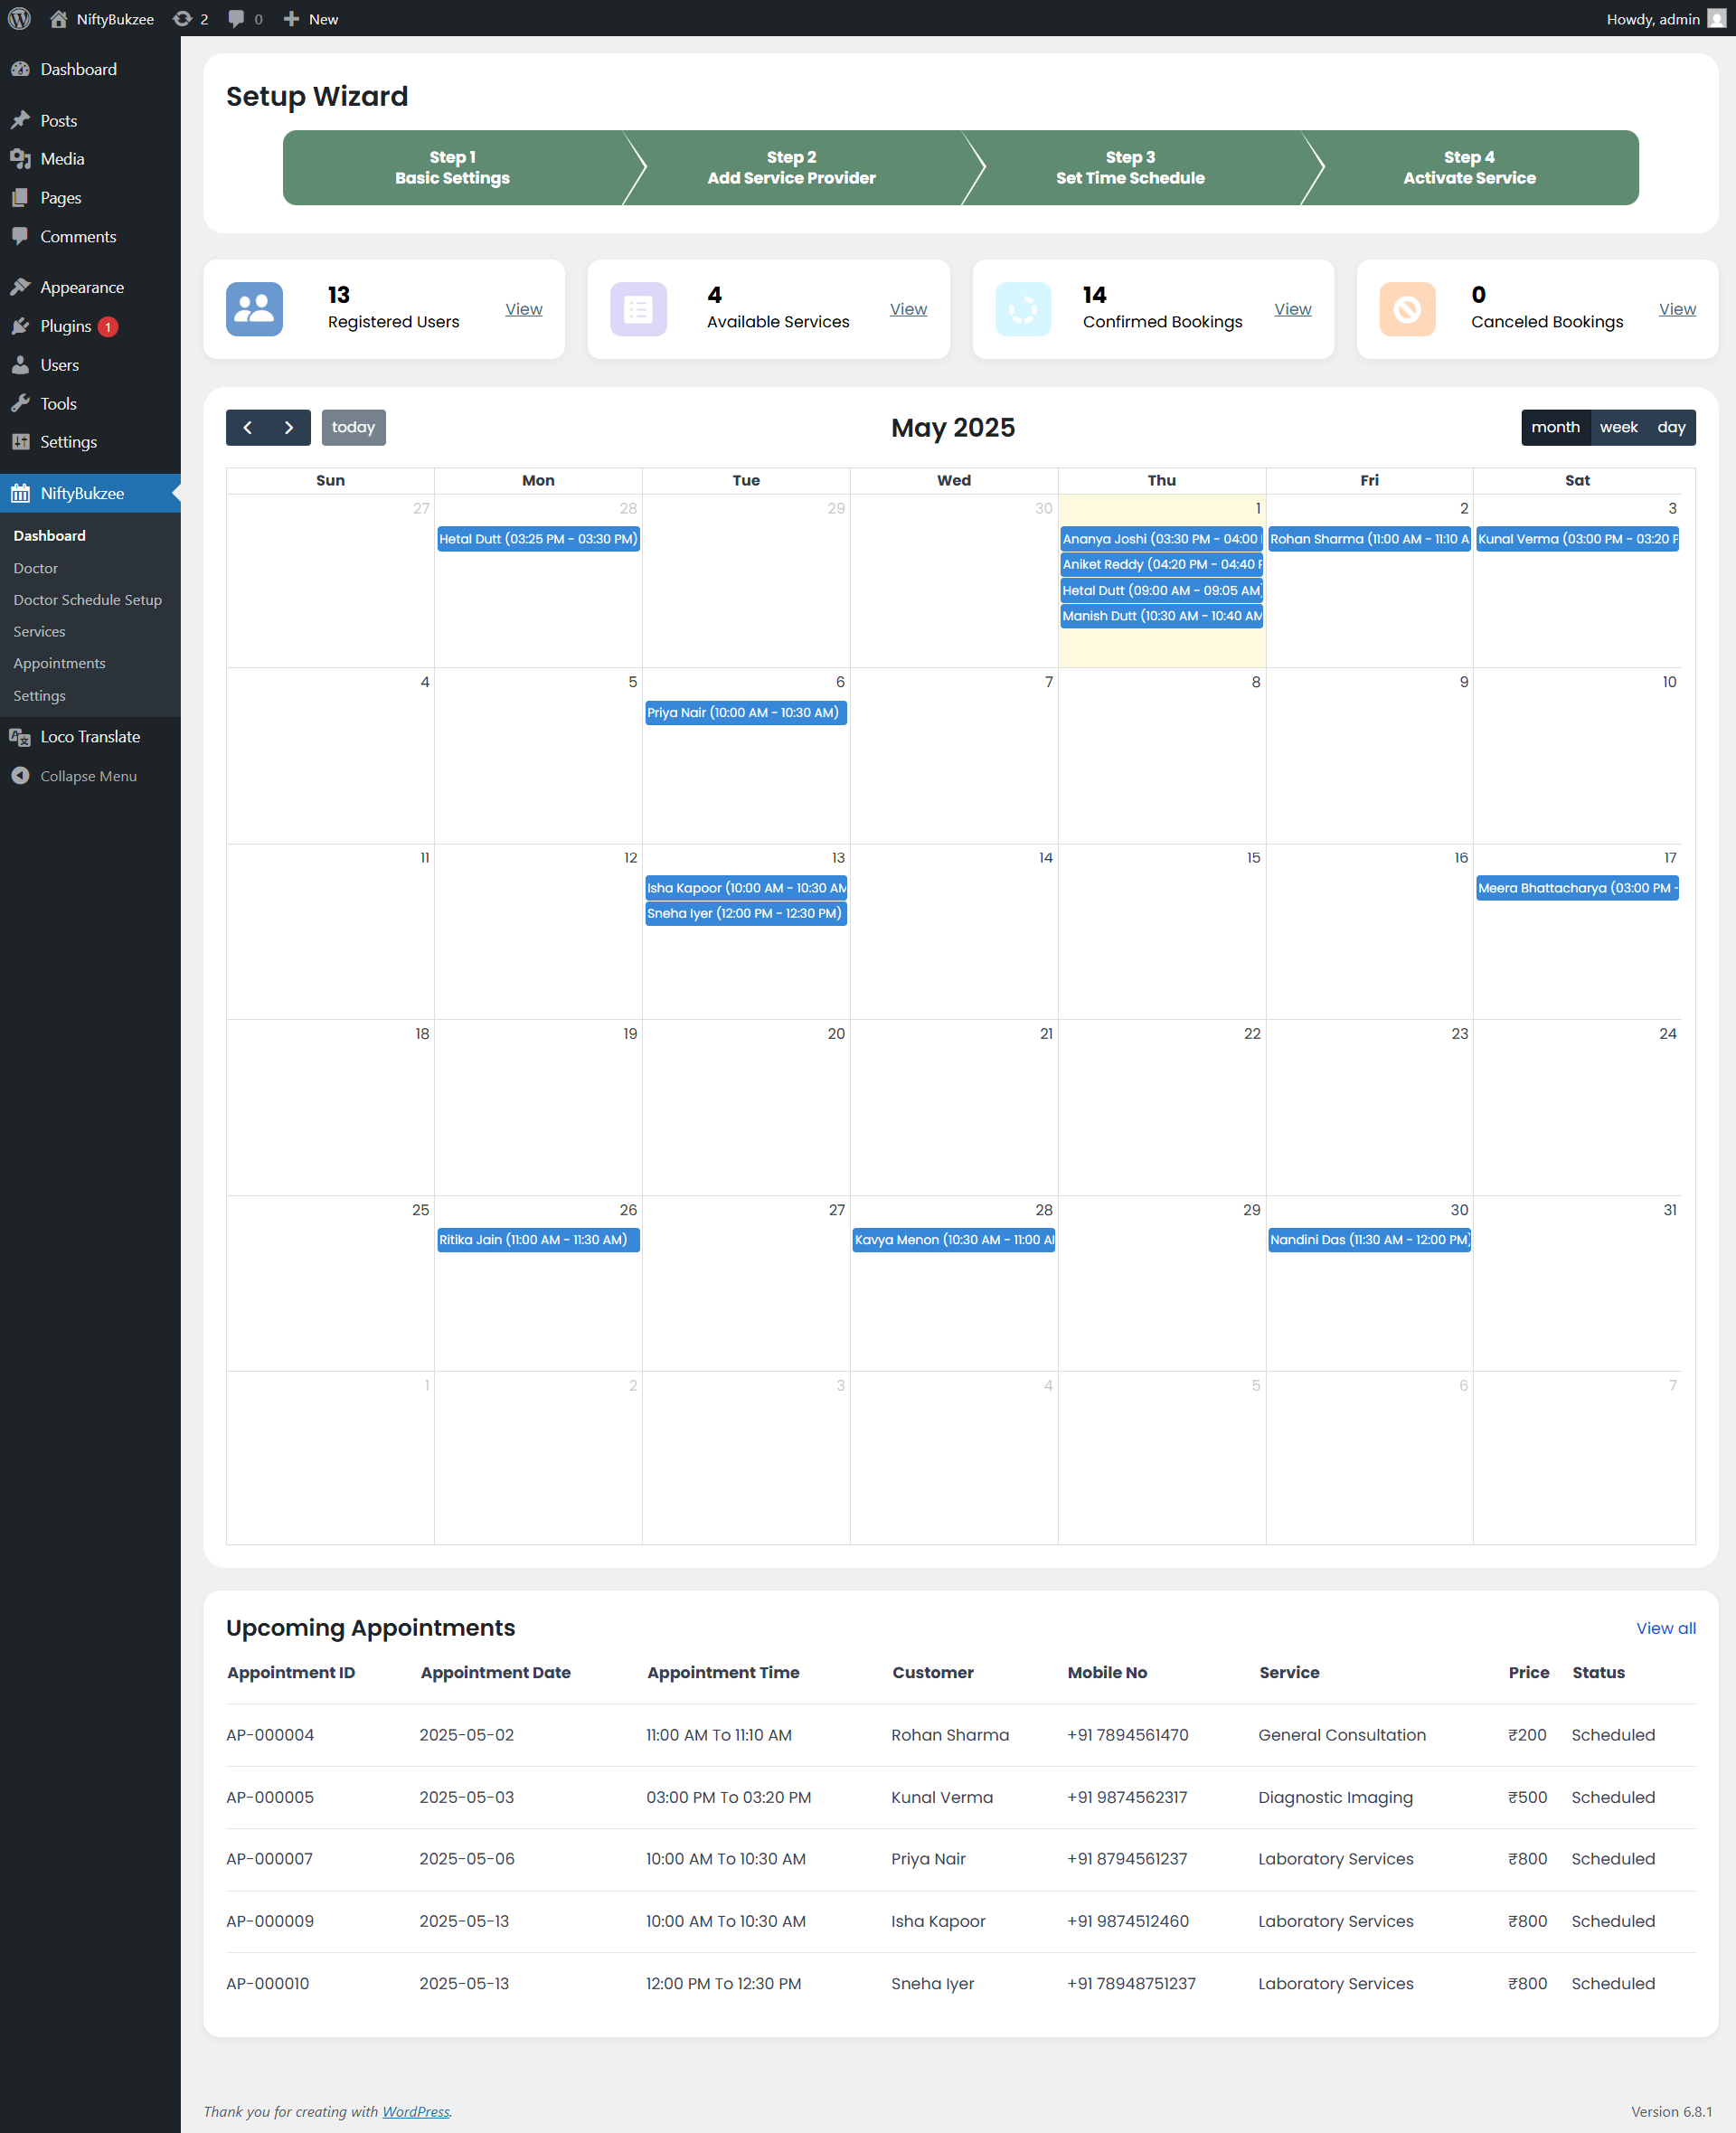Click the Available Services list icon

tap(638, 309)
